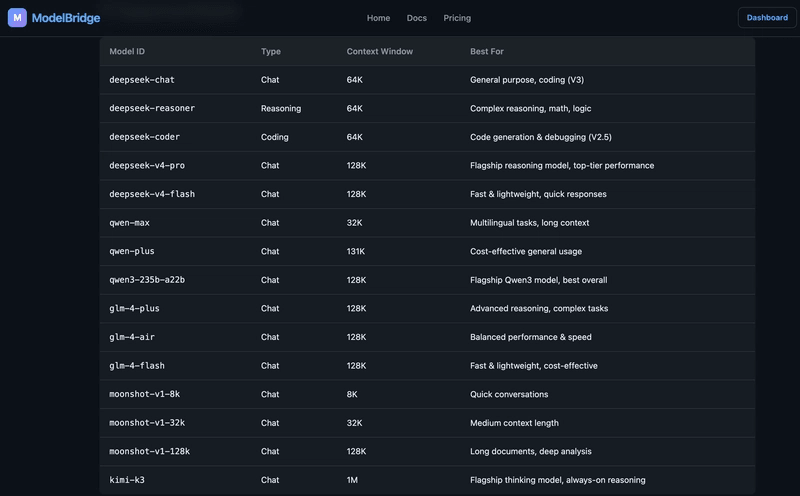
Task: Click "Complex reasoning, math, logic" description
Action: point(531,108)
